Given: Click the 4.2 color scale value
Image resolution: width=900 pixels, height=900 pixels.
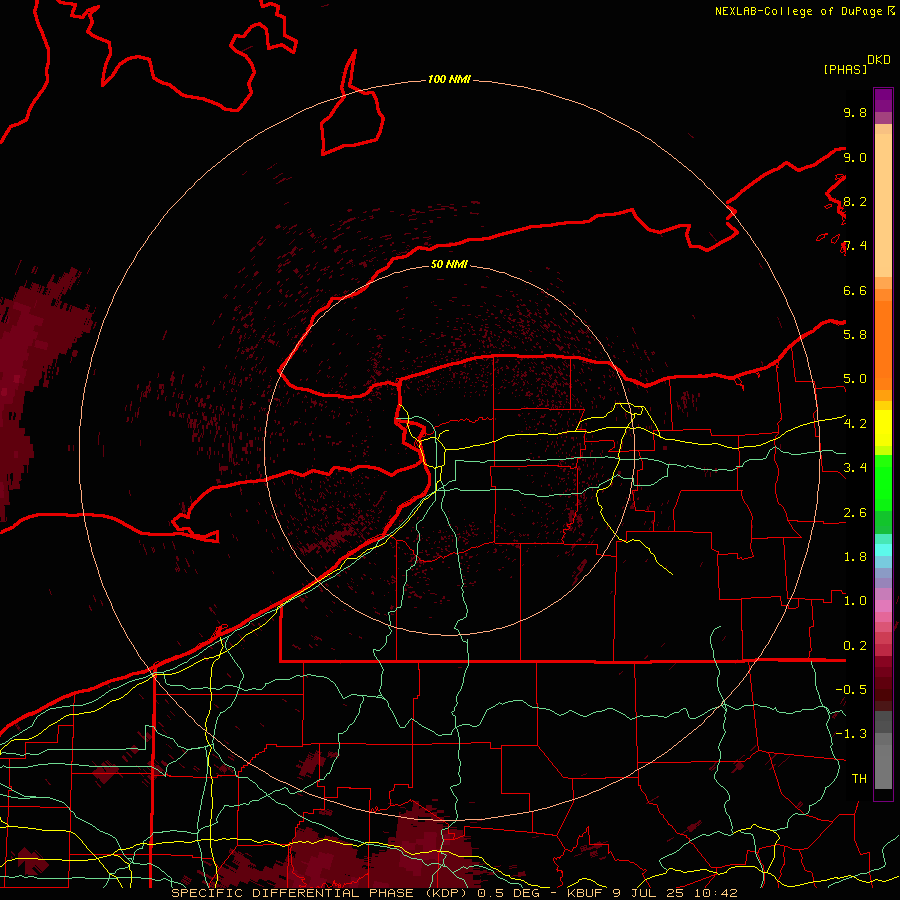Looking at the screenshot, I should pyautogui.click(x=855, y=424).
